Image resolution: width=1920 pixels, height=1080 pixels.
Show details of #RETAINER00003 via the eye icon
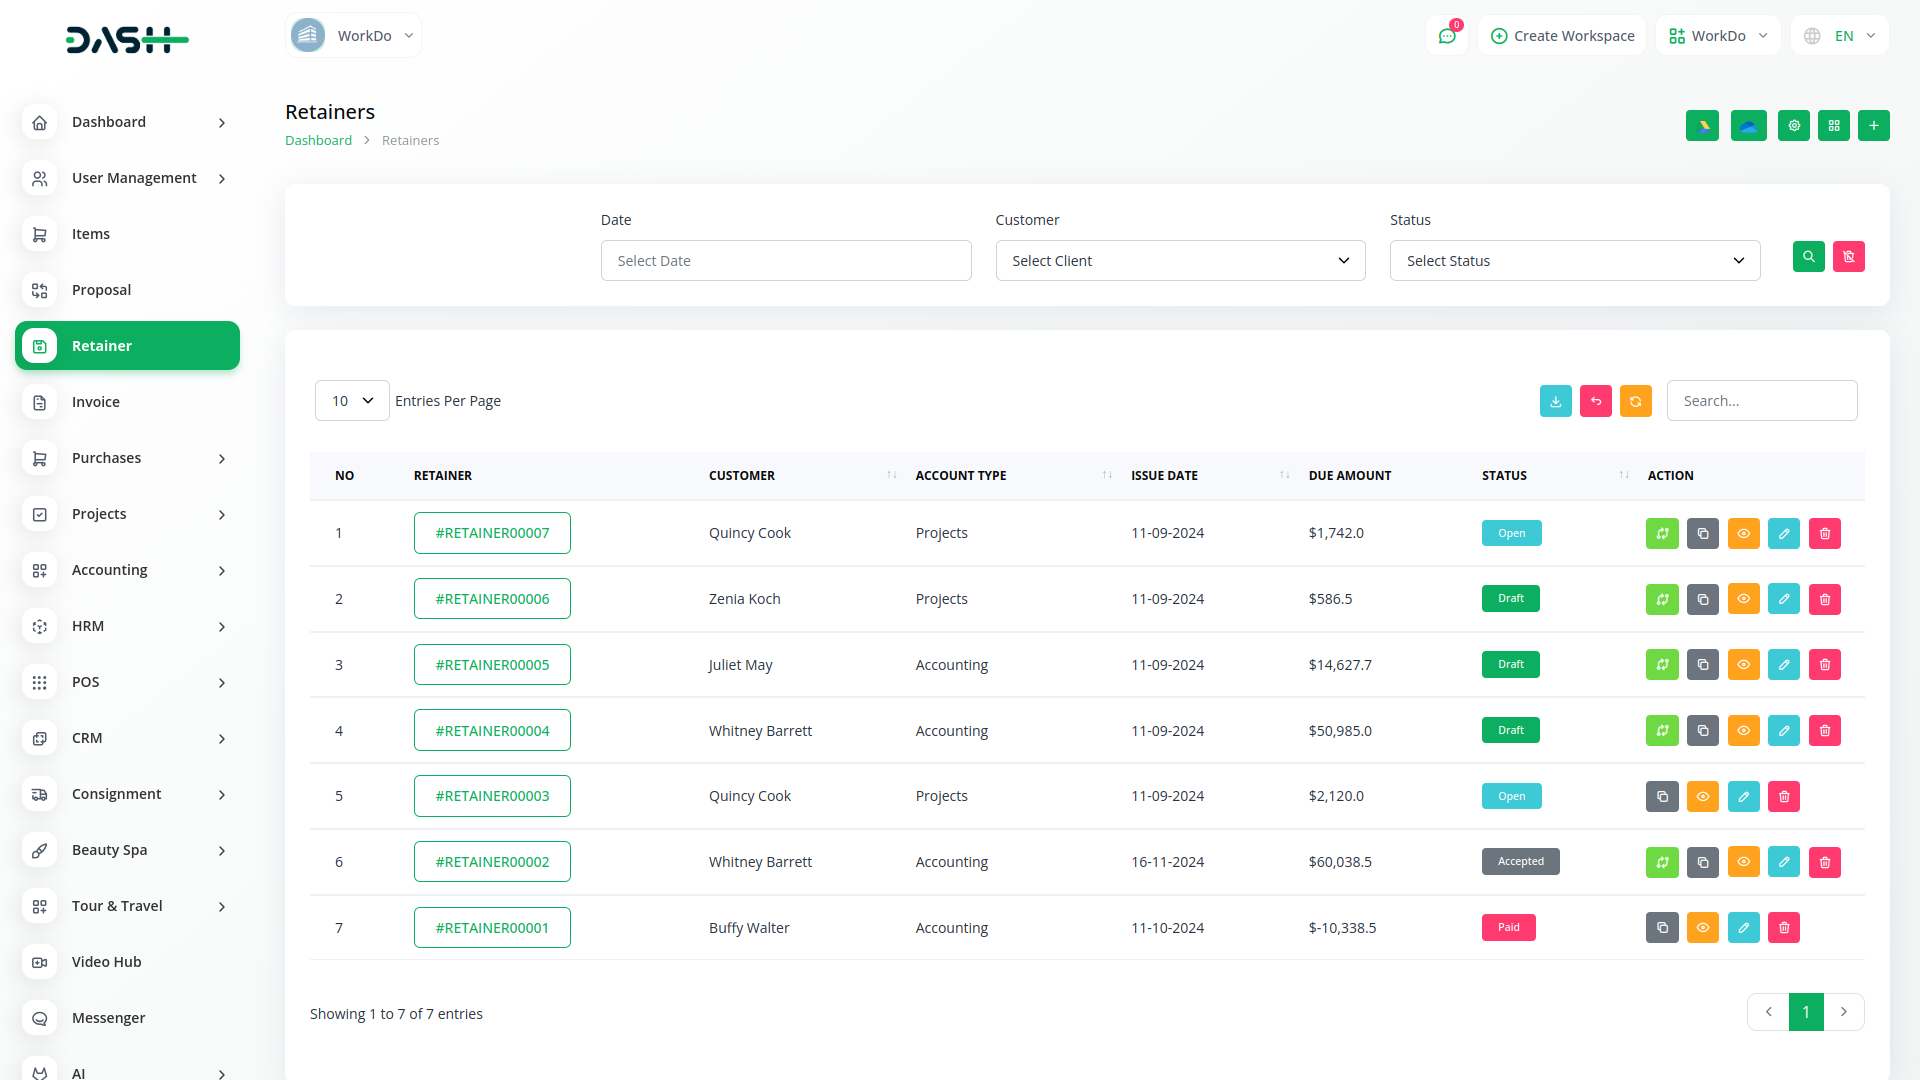(x=1703, y=797)
